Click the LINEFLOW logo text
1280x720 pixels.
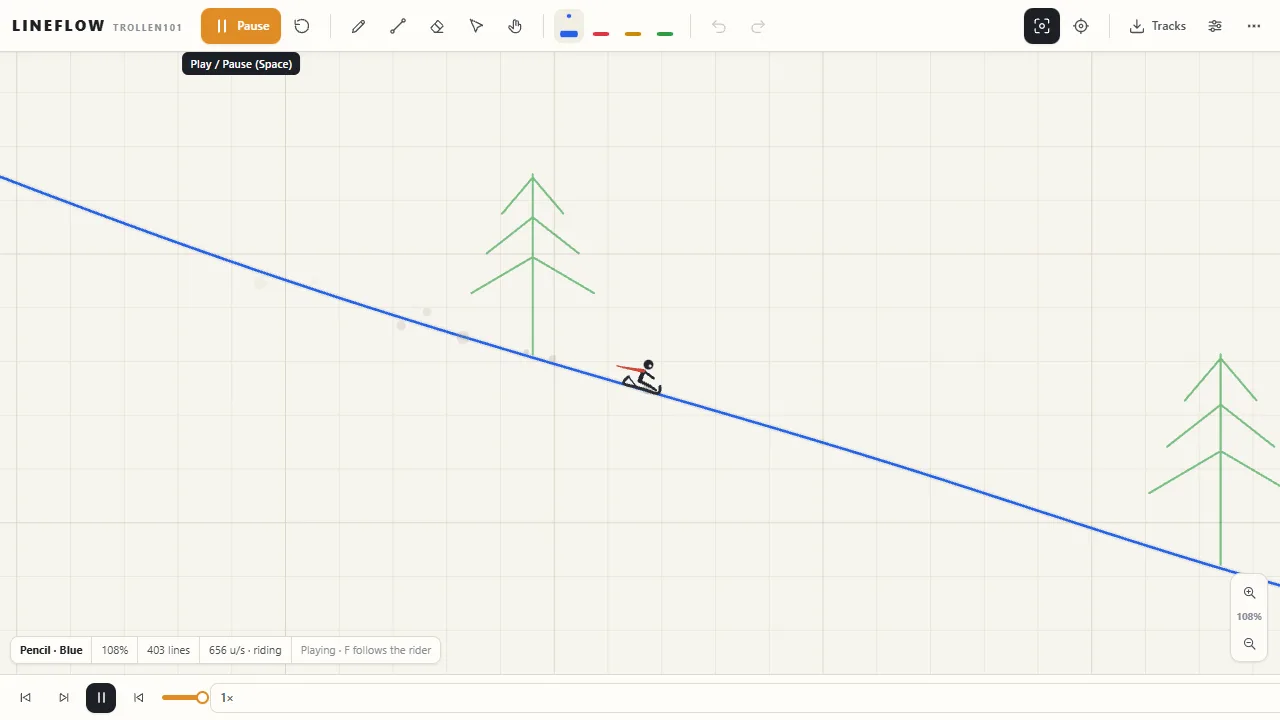click(58, 26)
